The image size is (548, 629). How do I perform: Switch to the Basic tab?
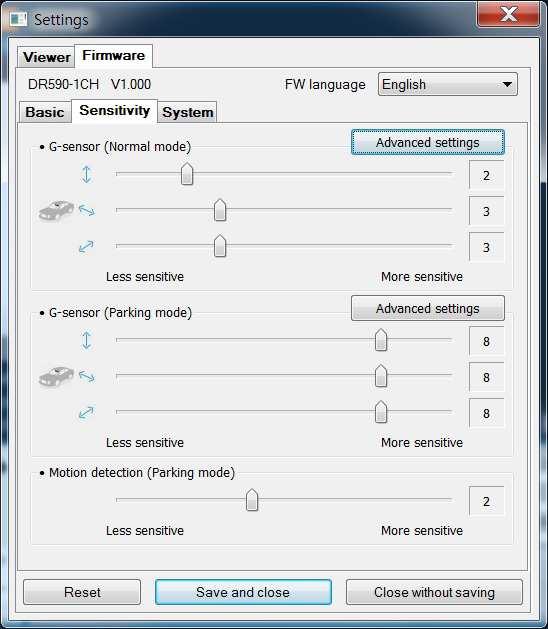point(45,112)
